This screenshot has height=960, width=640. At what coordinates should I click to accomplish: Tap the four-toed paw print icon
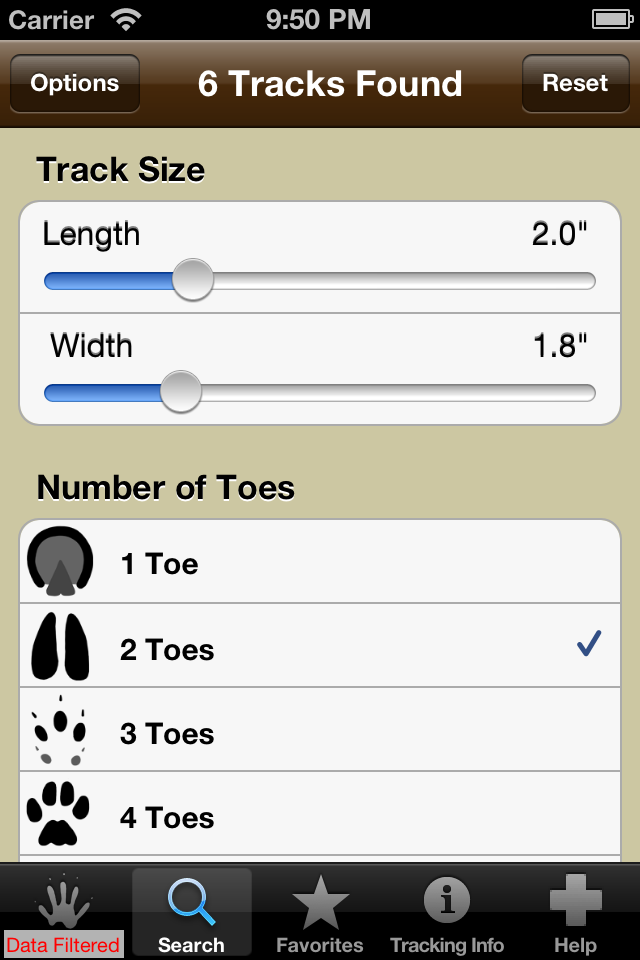point(58,814)
